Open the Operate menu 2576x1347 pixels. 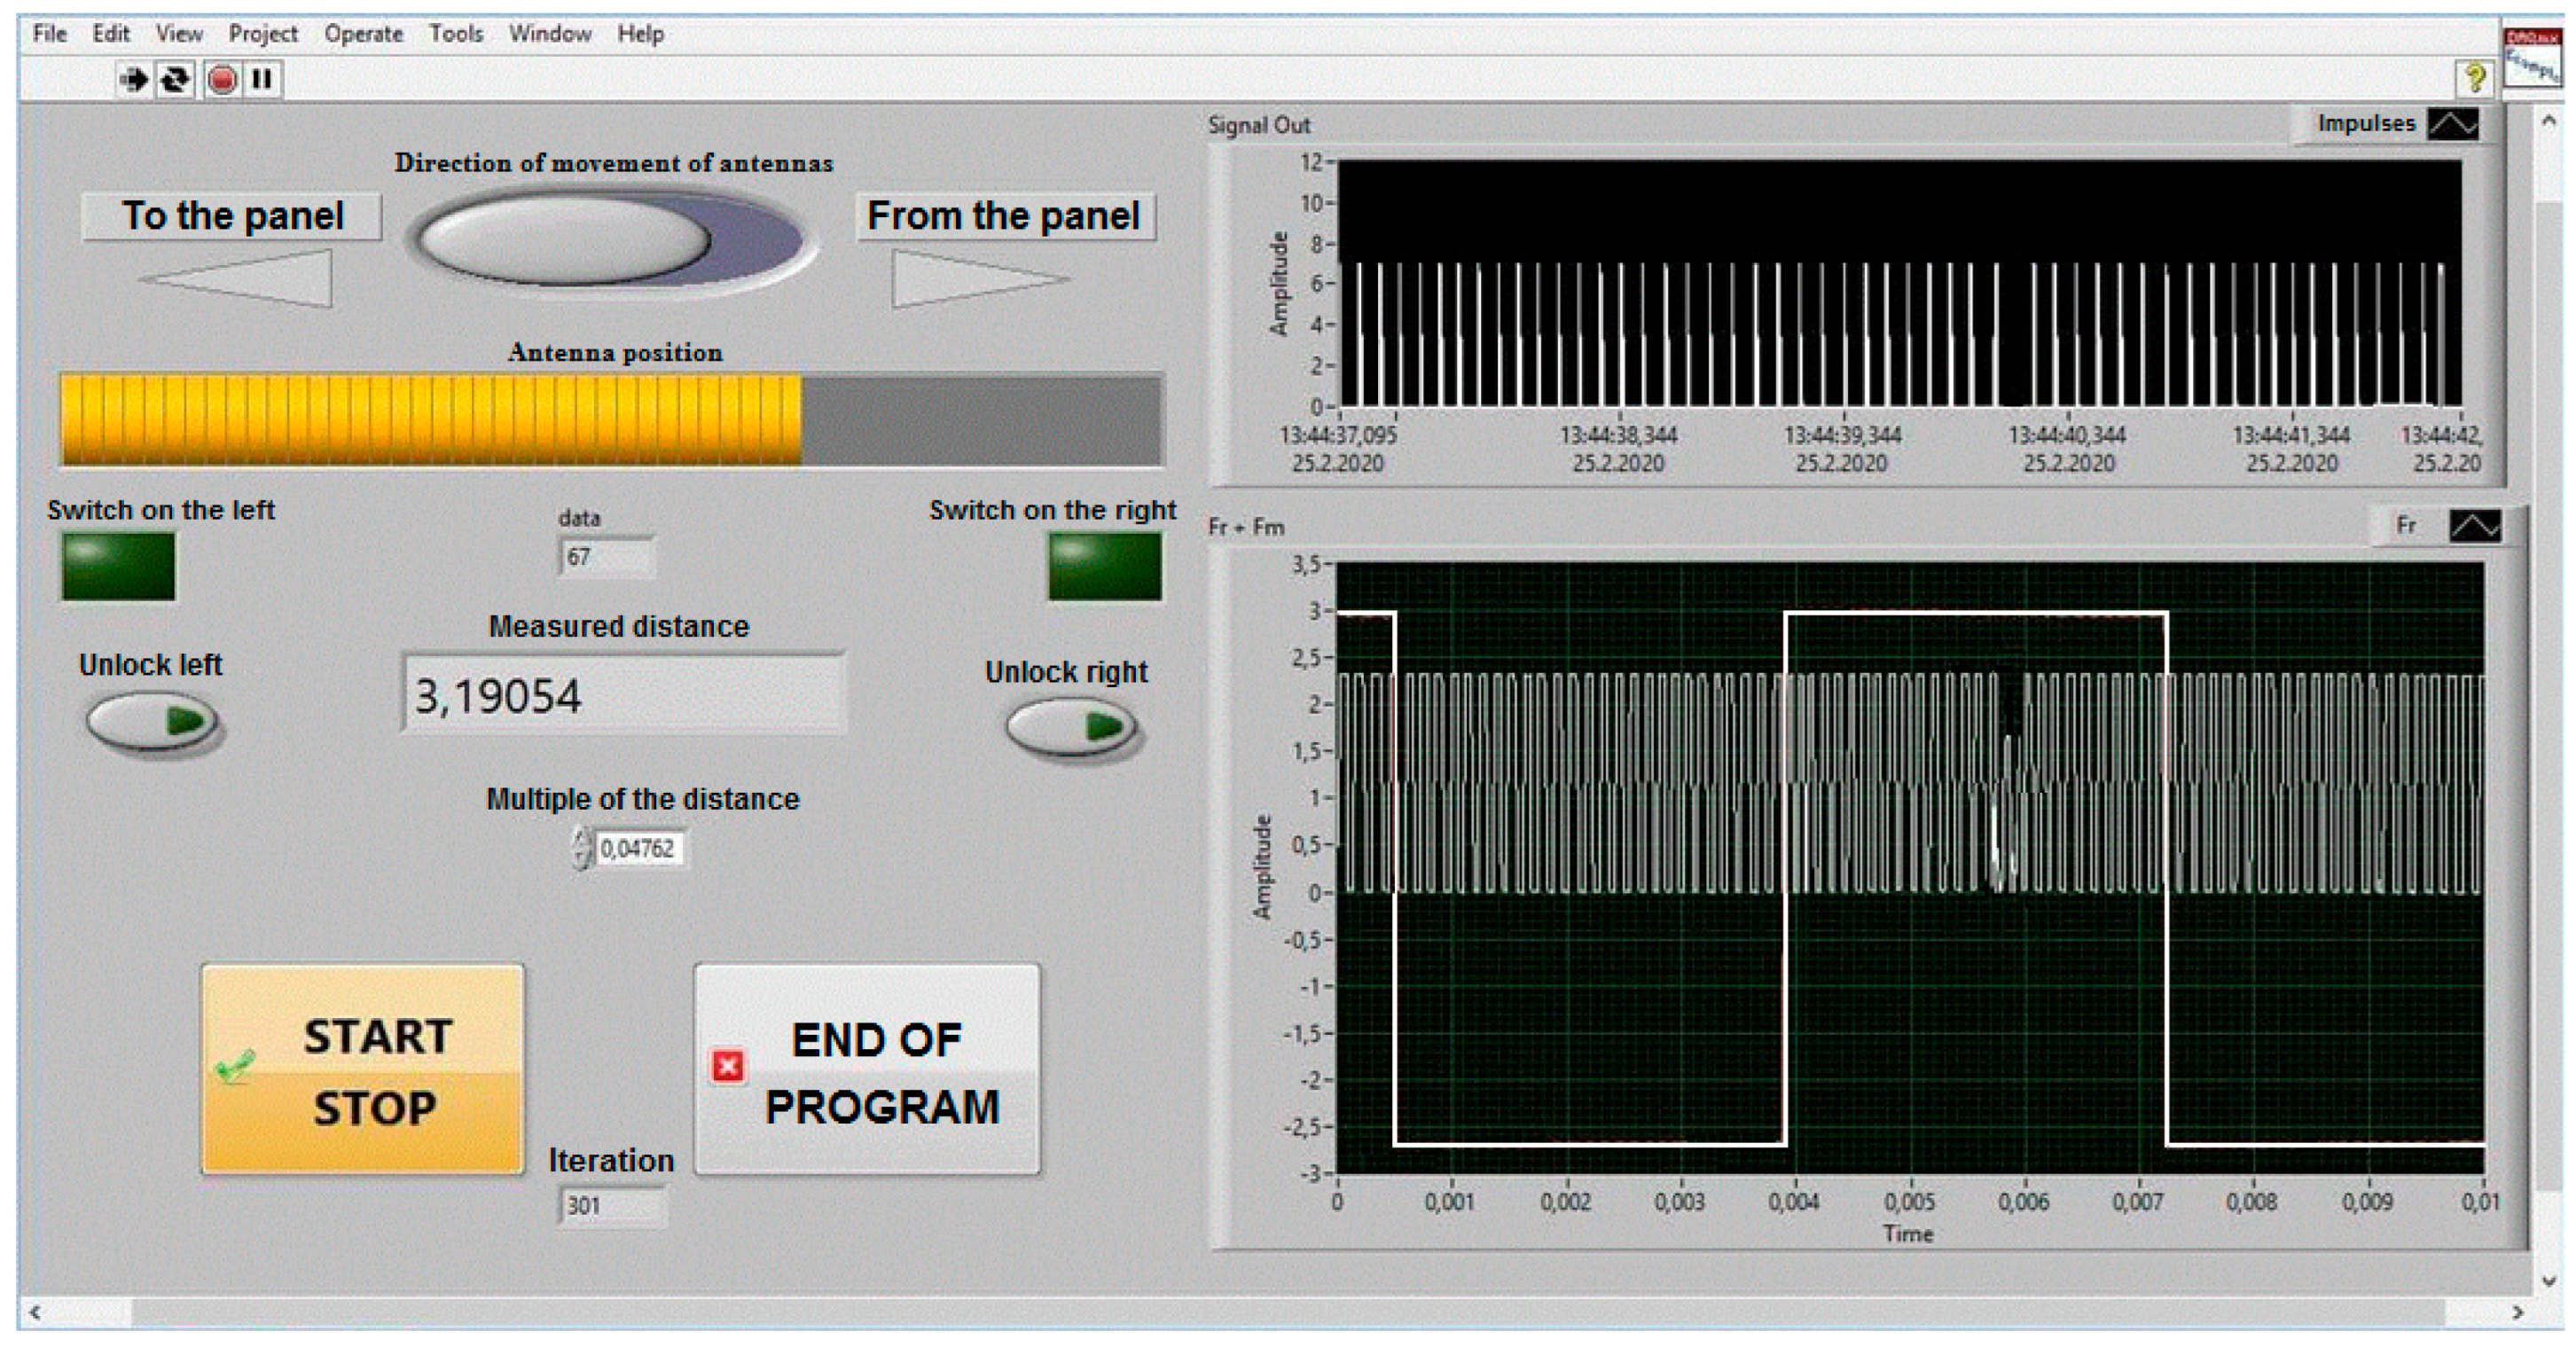point(363,34)
